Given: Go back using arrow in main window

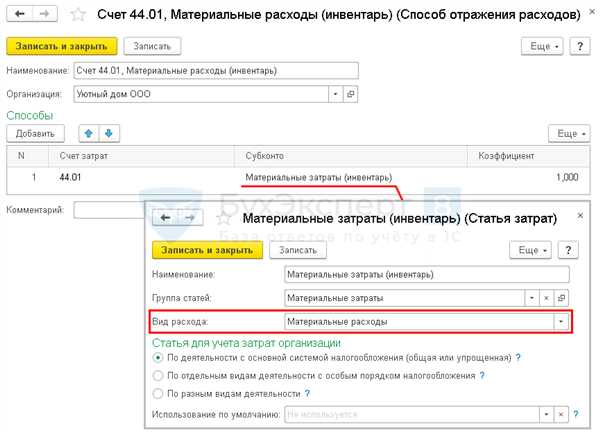Looking at the screenshot, I should [20, 14].
